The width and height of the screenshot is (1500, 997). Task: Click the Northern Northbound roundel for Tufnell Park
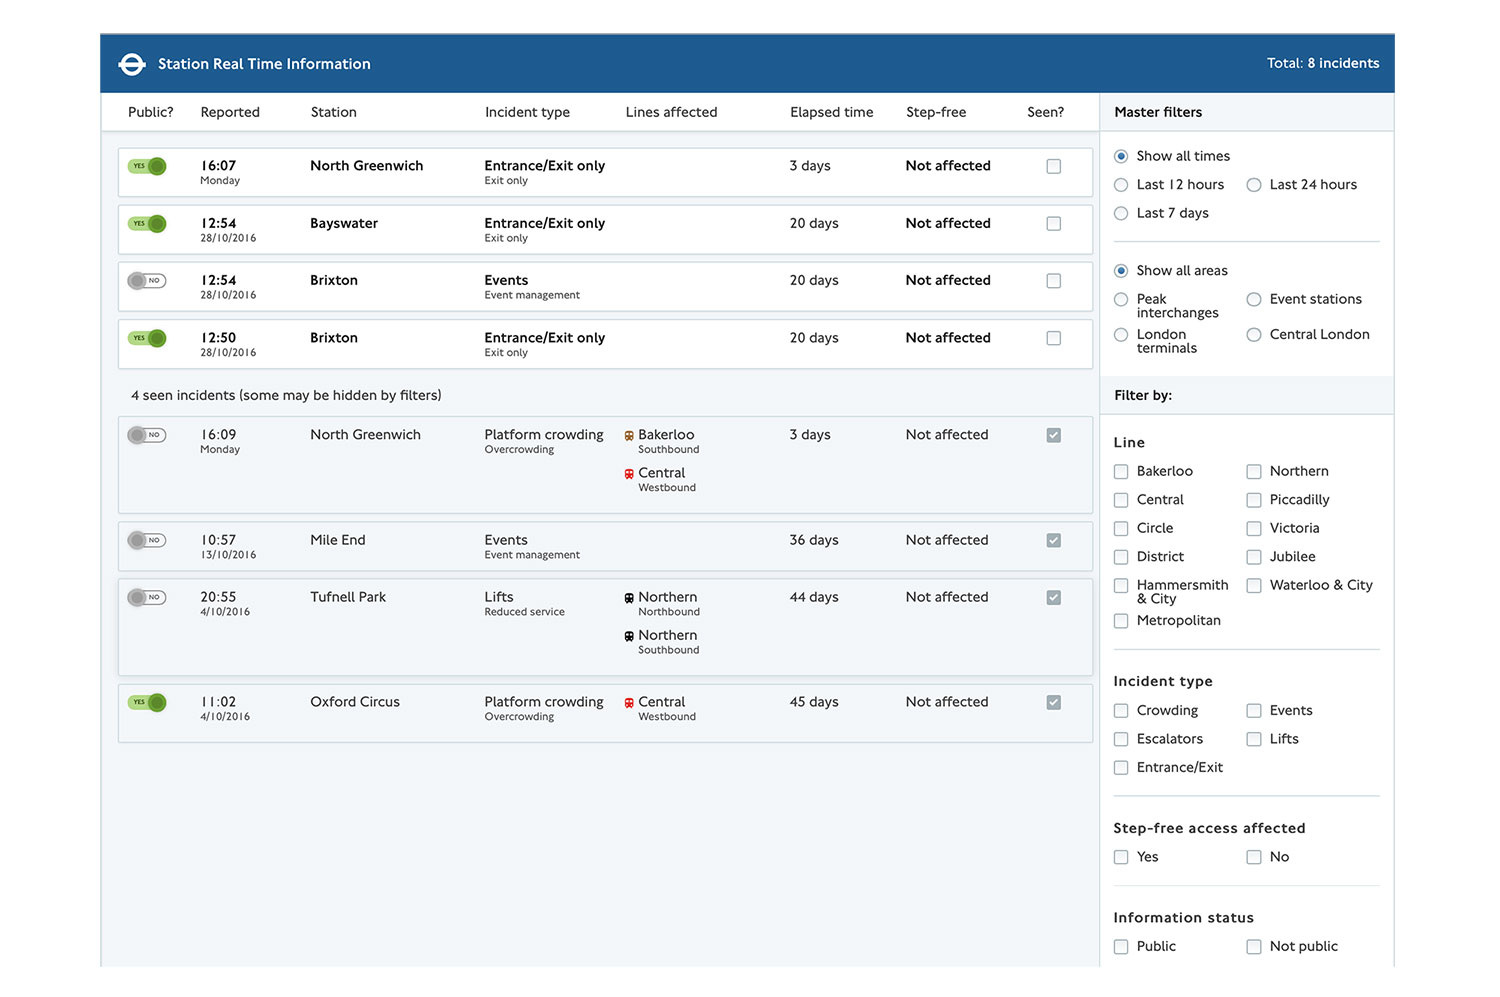627,597
